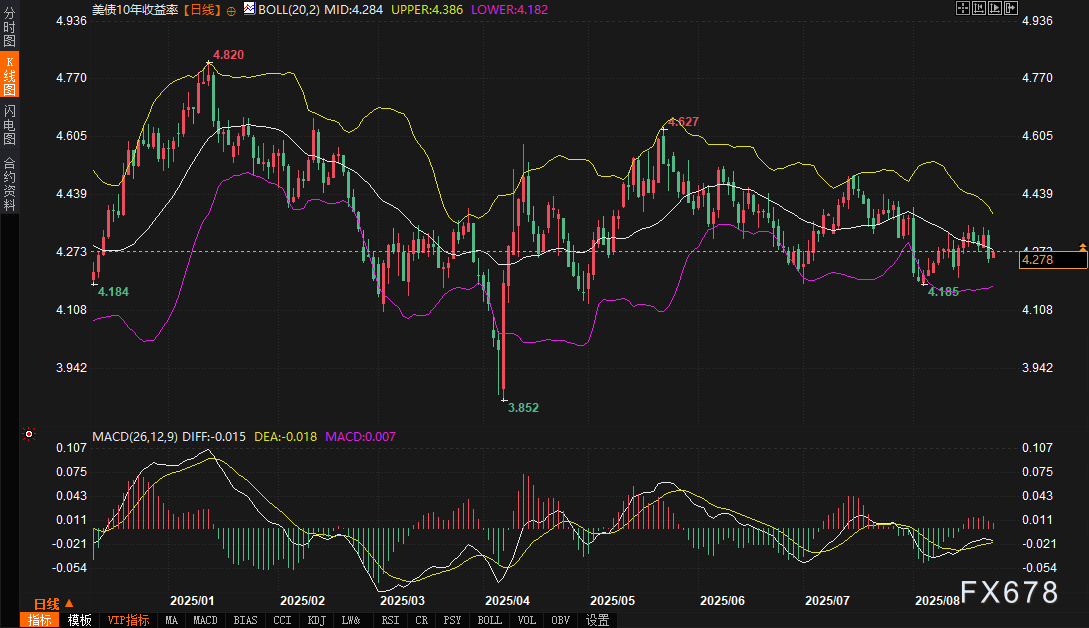The height and width of the screenshot is (628, 1089).
Task: Click the 2025/04 date marker on time axis
Action: (505, 602)
